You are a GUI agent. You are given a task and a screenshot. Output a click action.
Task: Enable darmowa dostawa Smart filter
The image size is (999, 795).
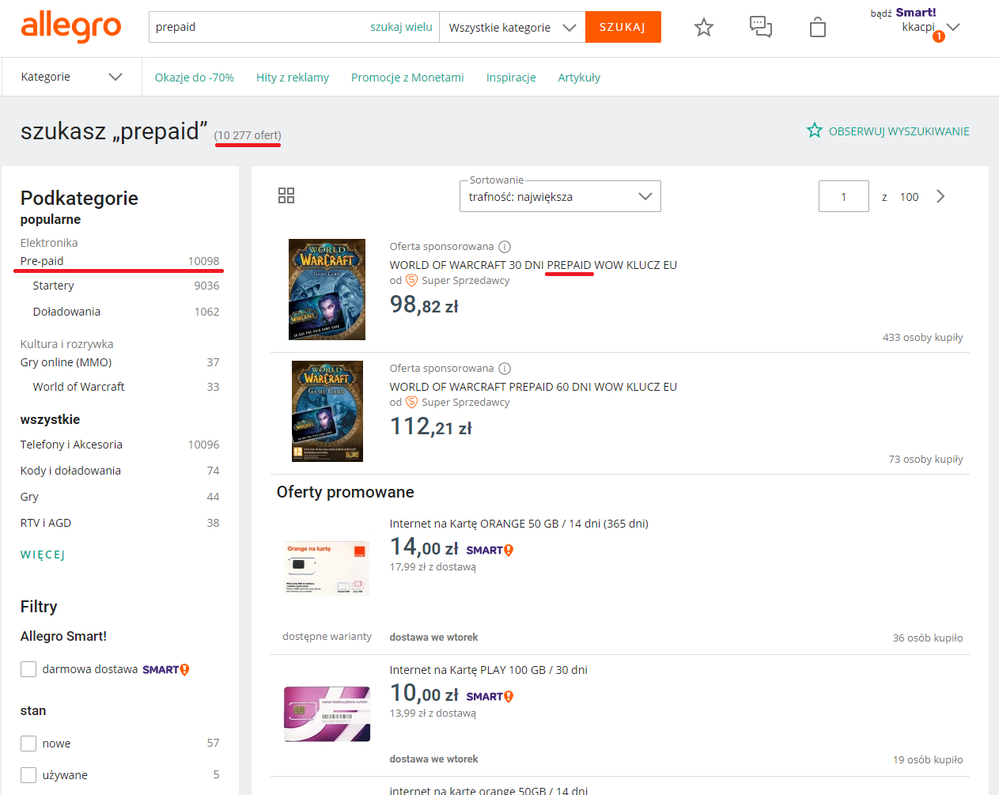(x=29, y=669)
